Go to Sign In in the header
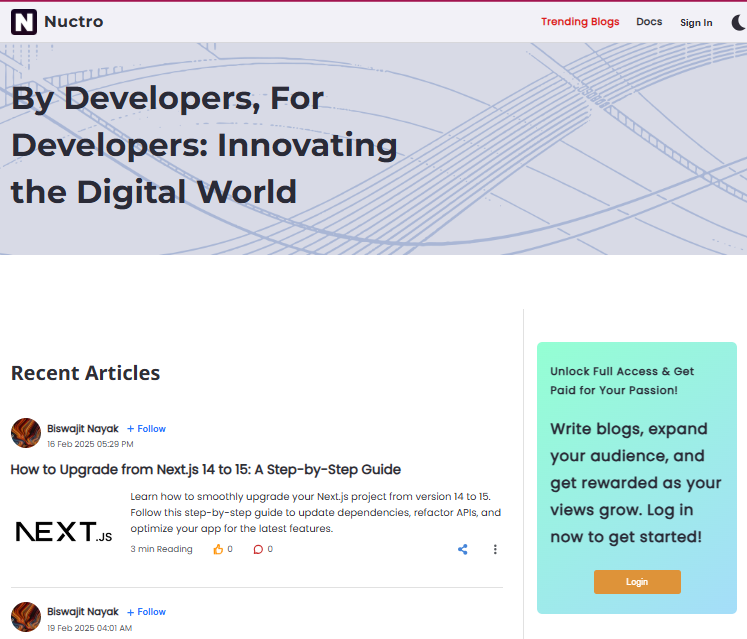 696,22
